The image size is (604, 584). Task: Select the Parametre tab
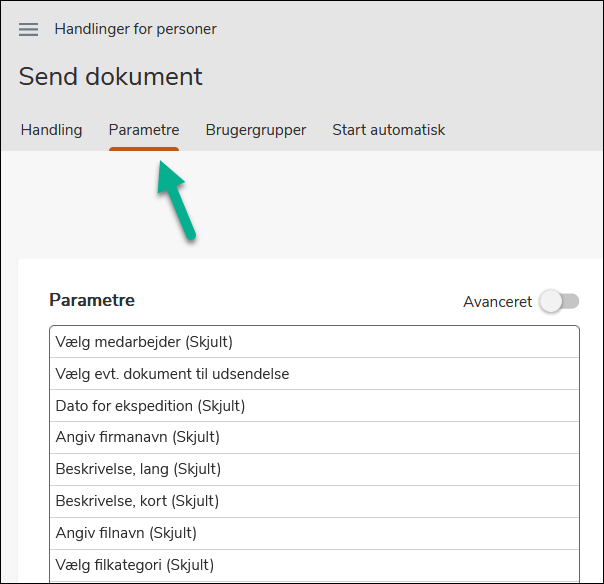(144, 130)
